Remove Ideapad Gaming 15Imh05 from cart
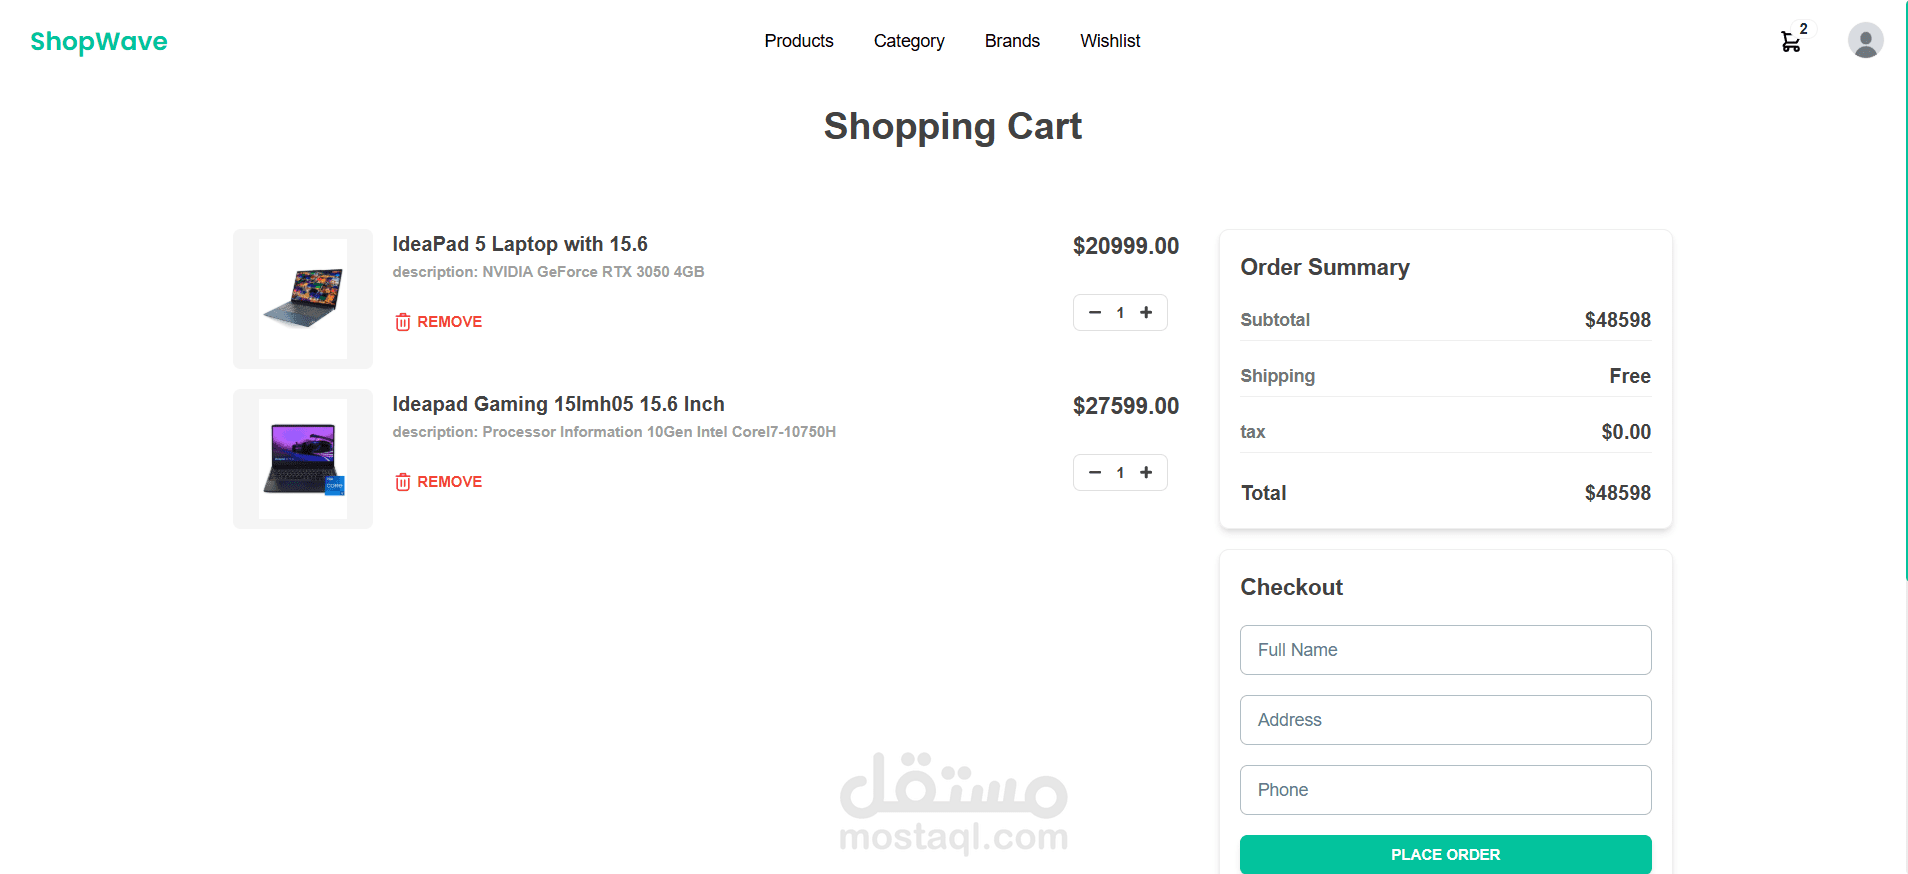 439,482
